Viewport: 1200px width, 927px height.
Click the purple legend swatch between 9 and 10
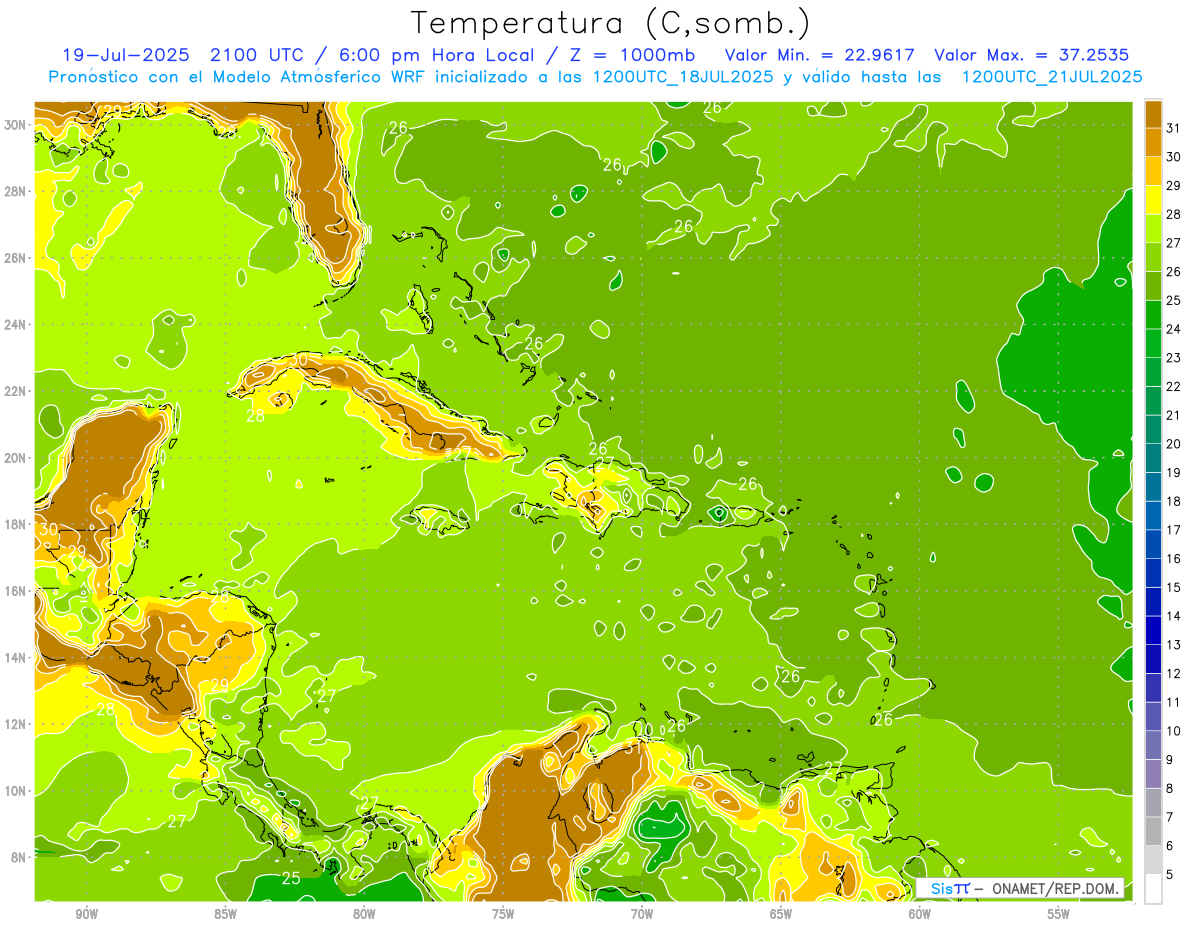[x=1153, y=746]
